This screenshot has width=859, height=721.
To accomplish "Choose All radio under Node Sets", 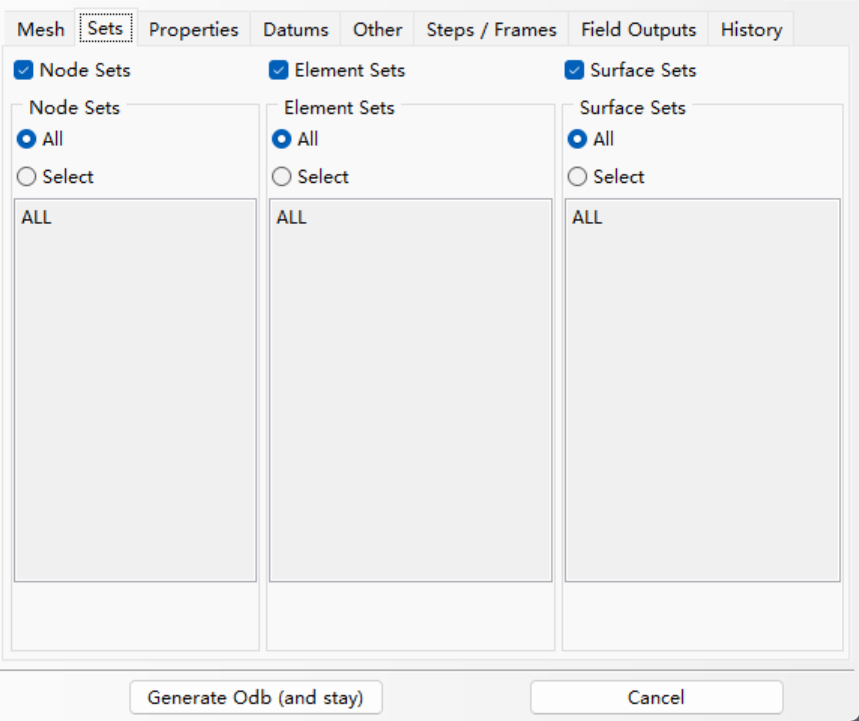I will point(27,140).
